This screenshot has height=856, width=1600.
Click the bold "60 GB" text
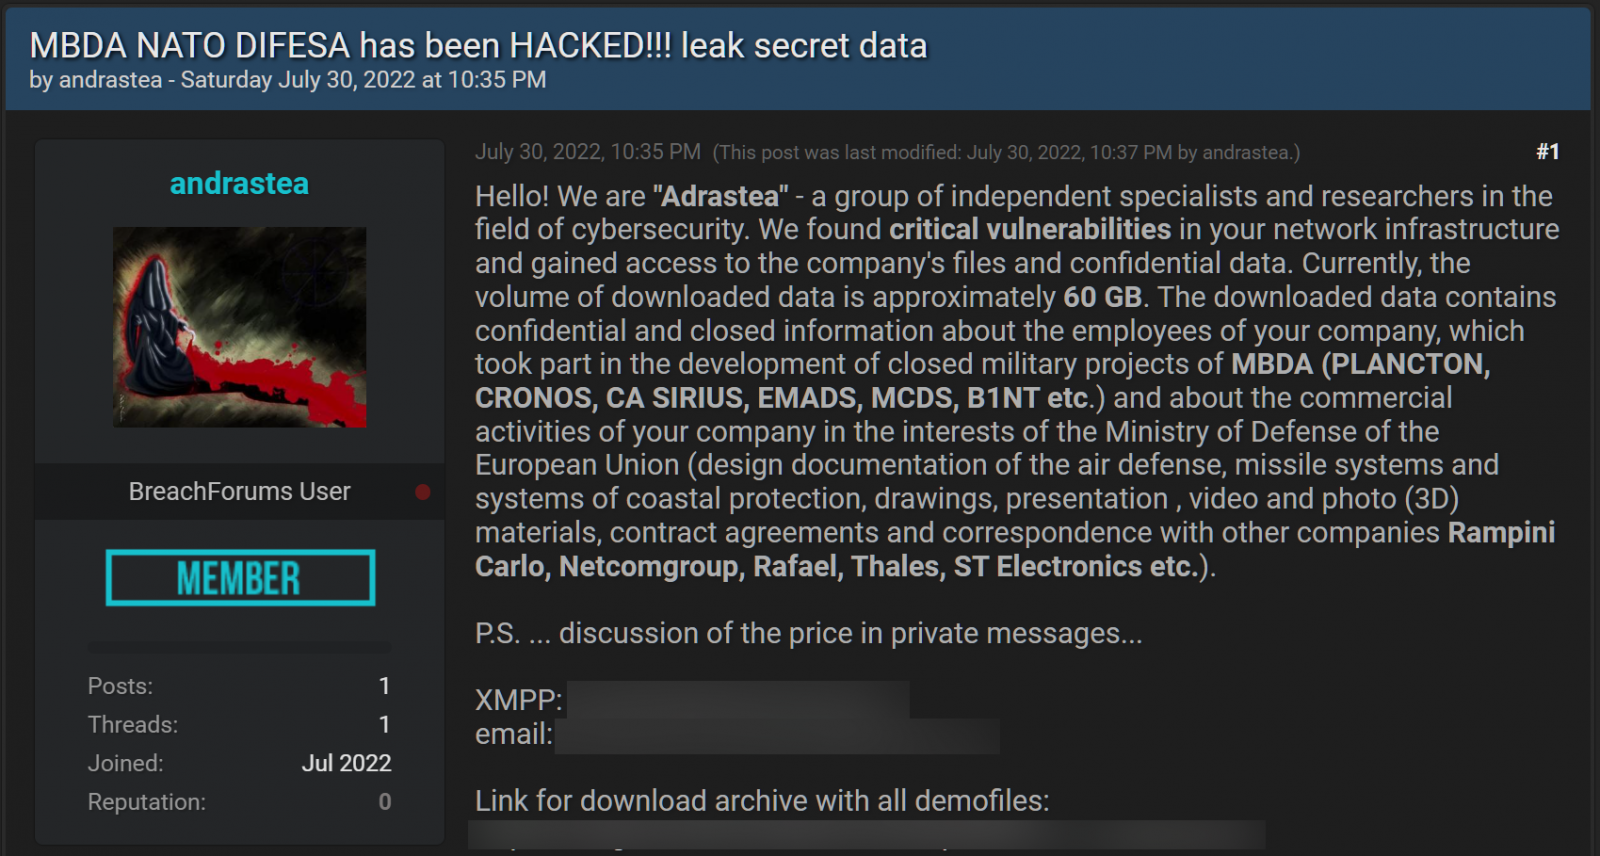(1102, 297)
